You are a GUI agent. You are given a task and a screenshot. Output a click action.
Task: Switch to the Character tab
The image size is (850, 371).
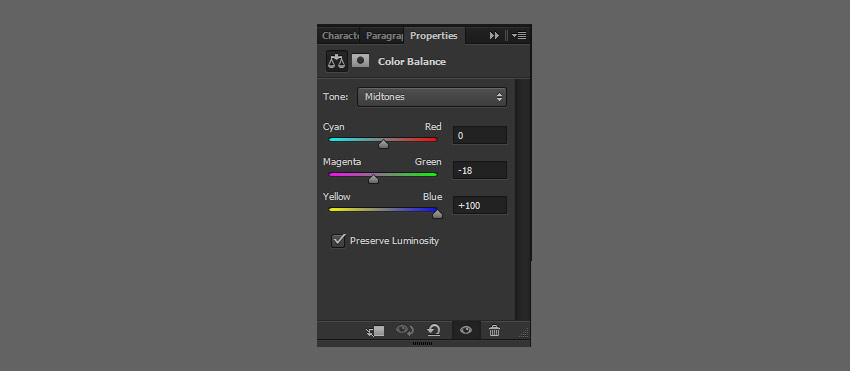pyautogui.click(x=339, y=36)
